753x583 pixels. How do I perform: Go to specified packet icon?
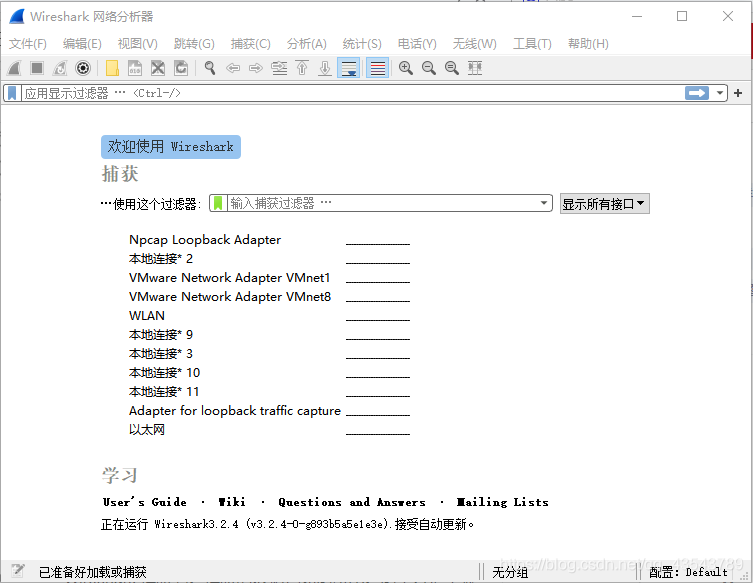pos(279,68)
